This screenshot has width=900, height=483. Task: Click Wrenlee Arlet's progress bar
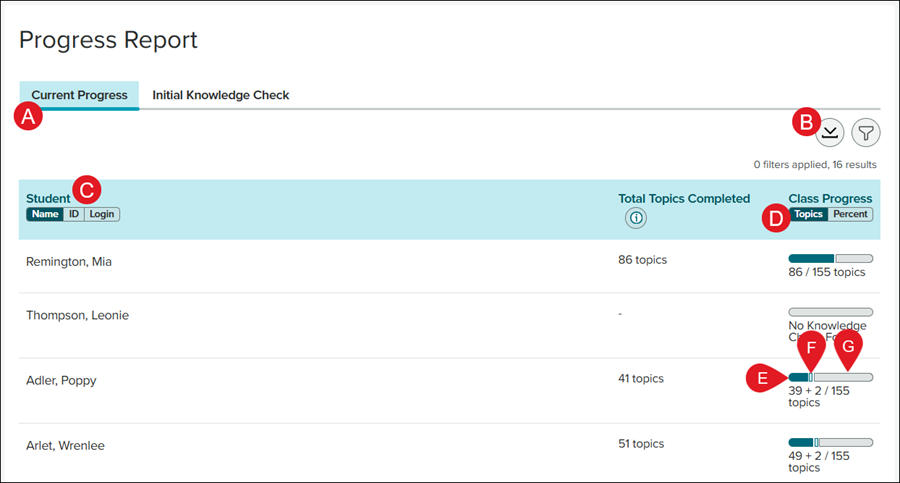(830, 442)
